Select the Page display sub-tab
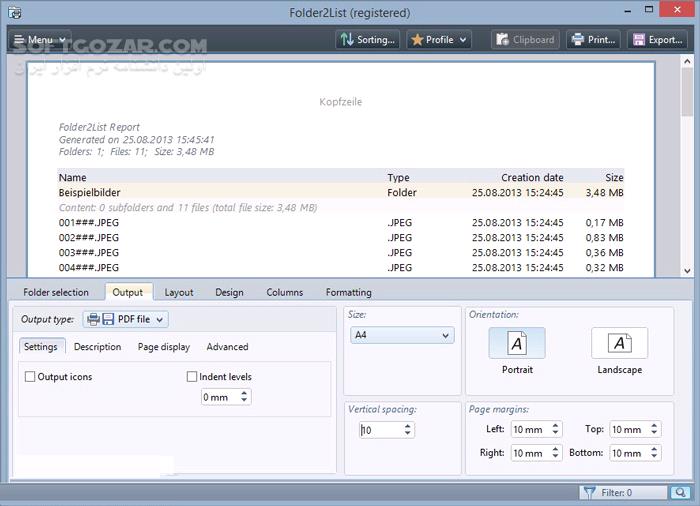Screen dimensions: 700x506 pos(164,347)
